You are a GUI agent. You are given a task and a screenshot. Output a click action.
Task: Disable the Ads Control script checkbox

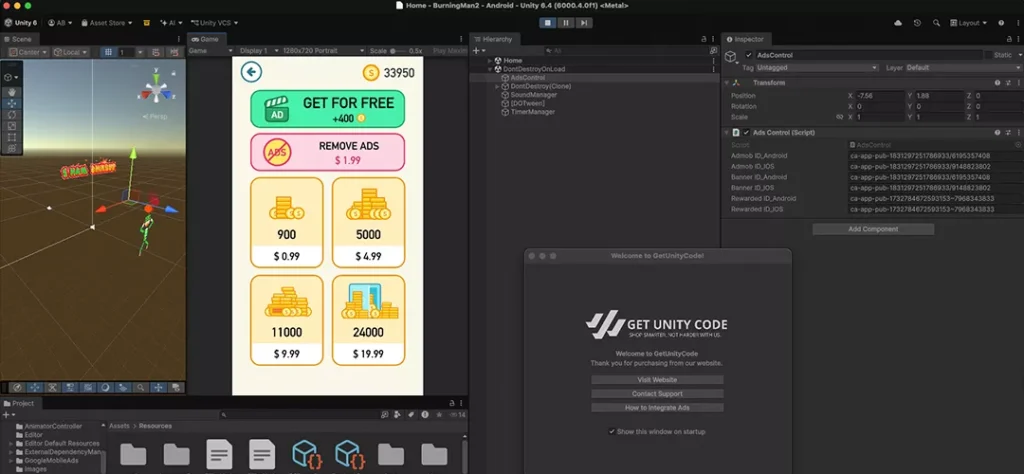click(x=746, y=133)
